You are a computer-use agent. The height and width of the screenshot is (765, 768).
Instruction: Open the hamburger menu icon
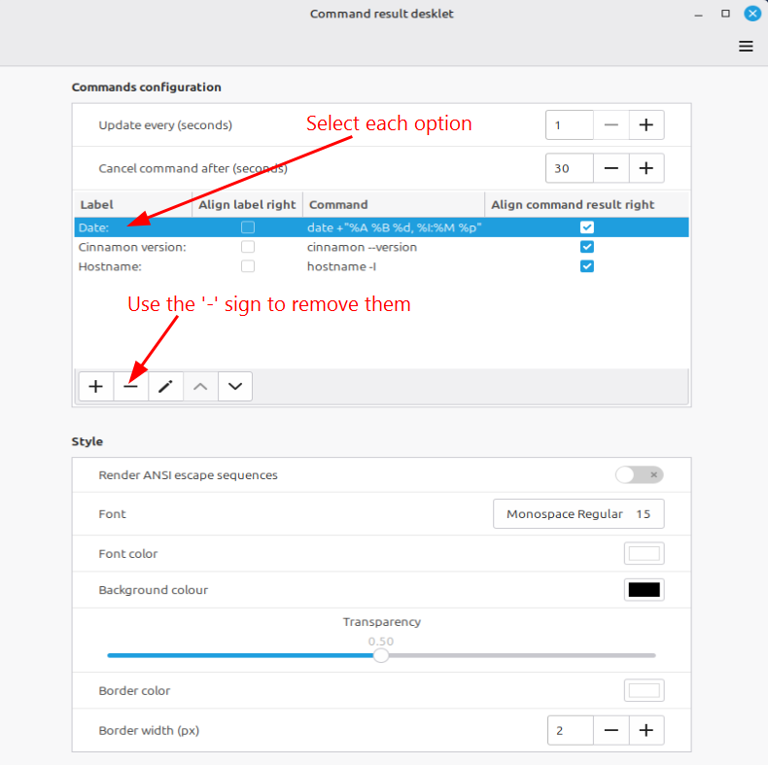(745, 47)
